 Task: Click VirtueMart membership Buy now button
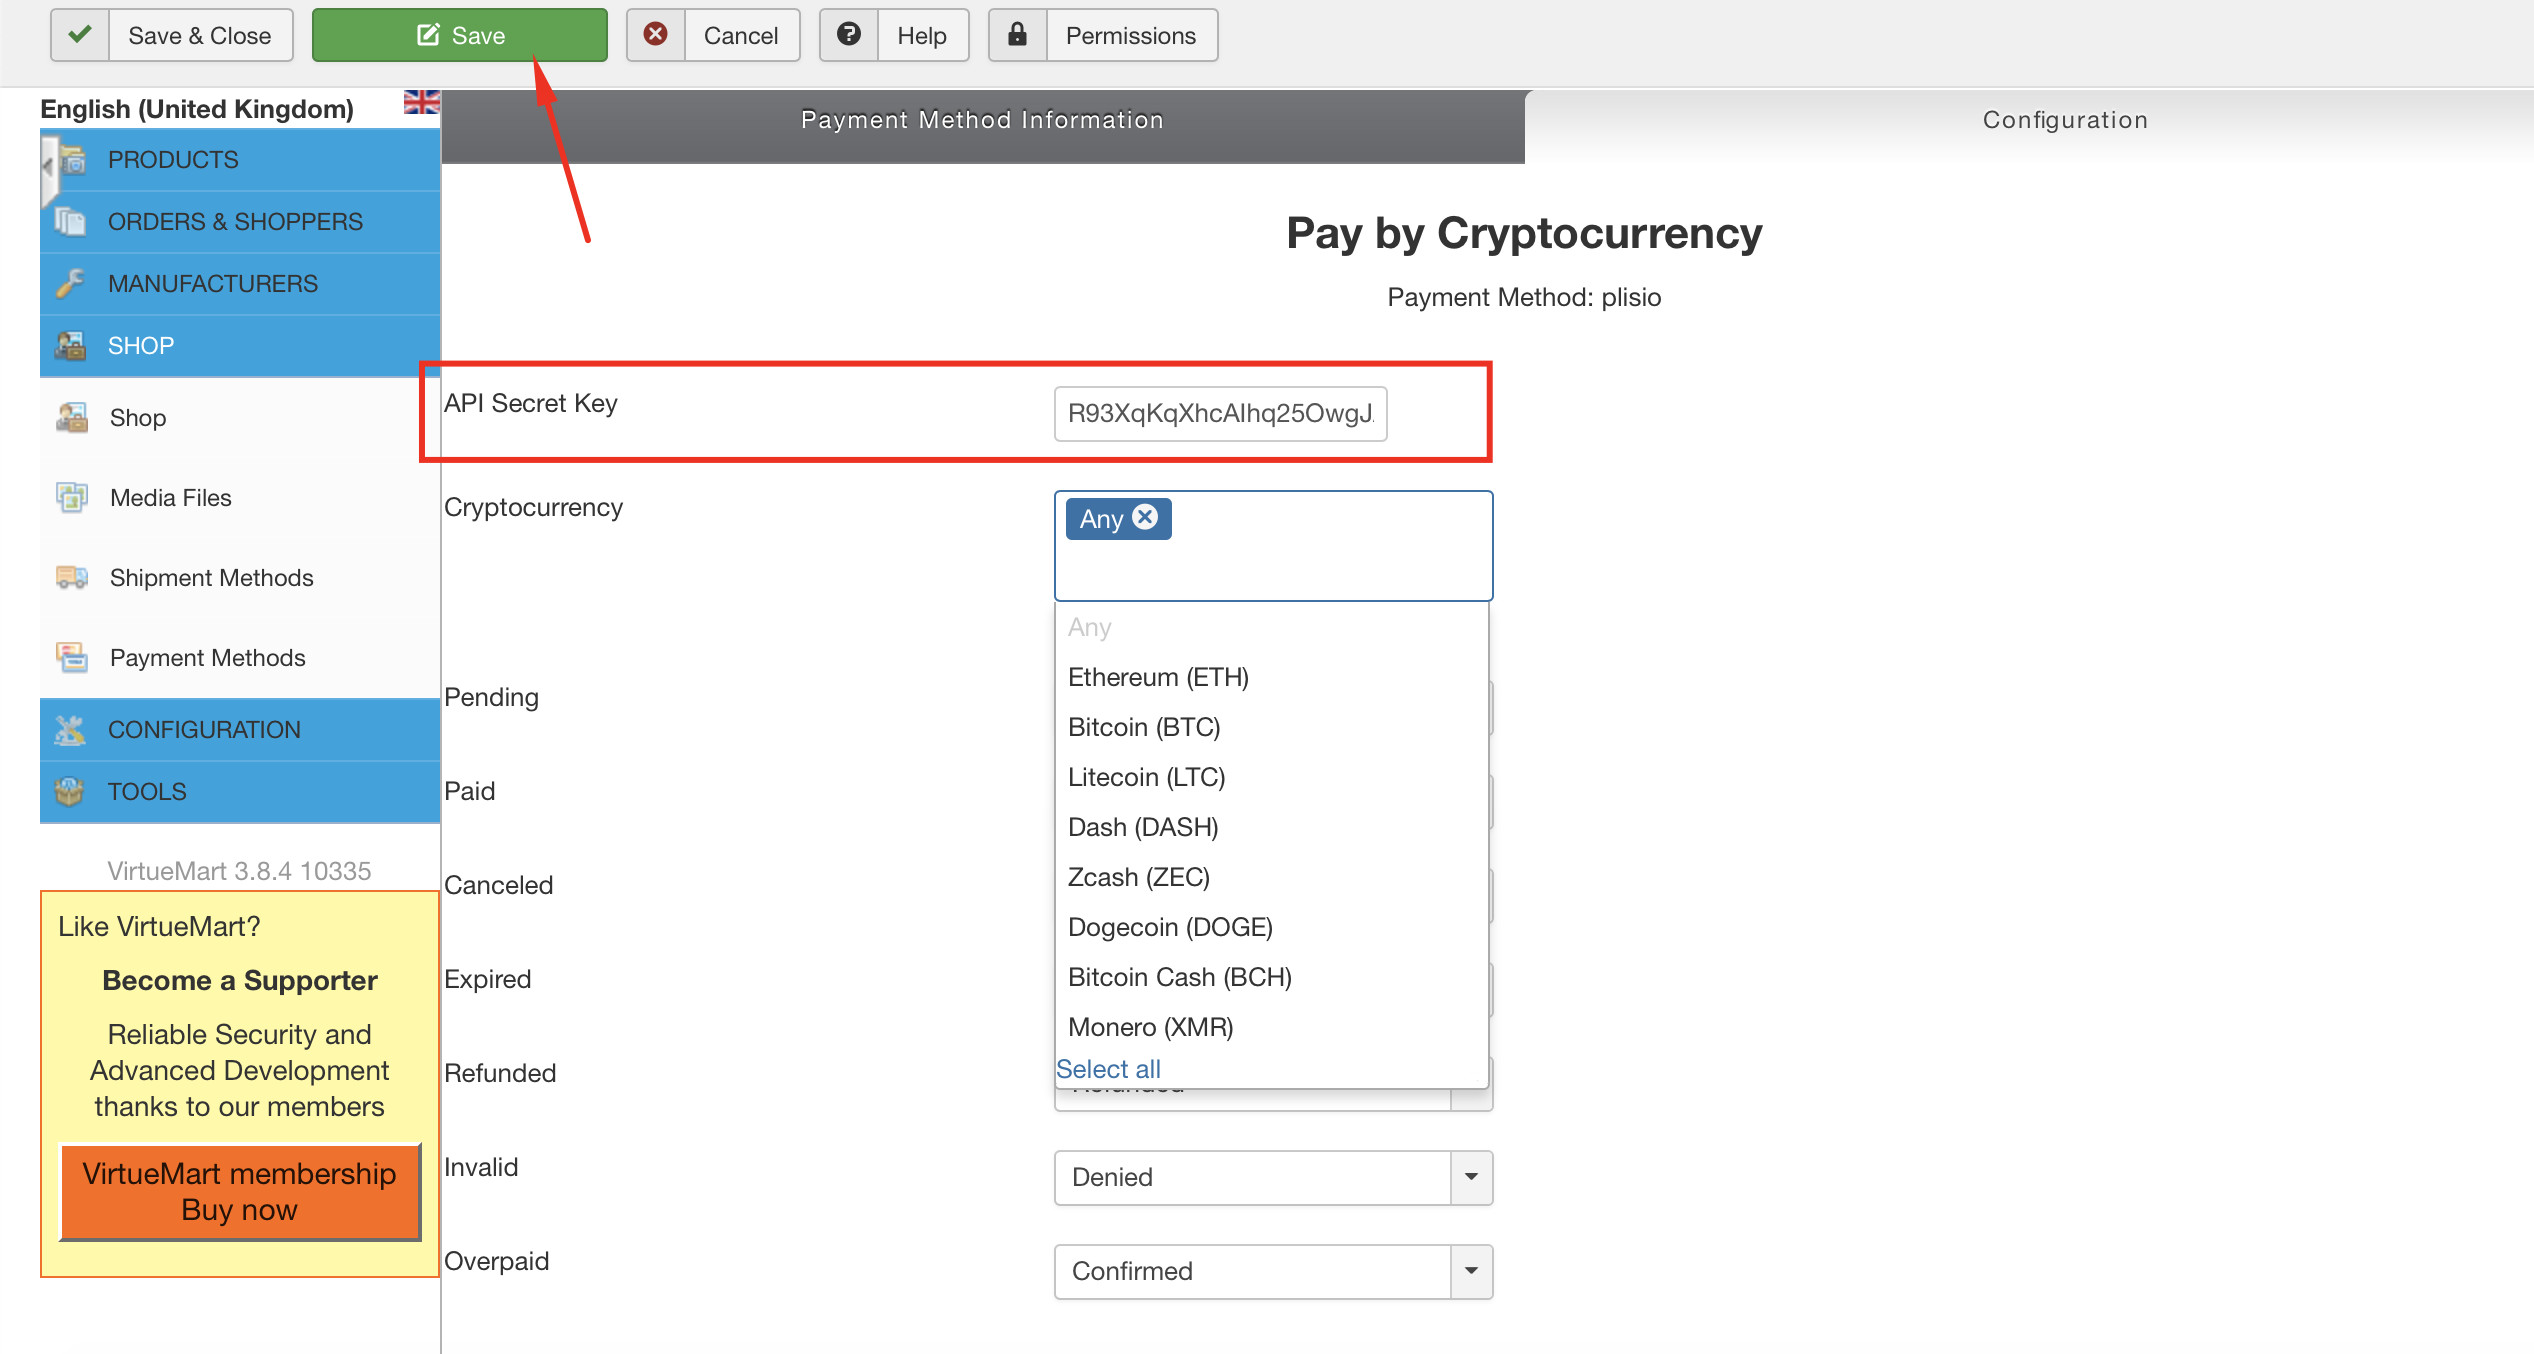[240, 1191]
